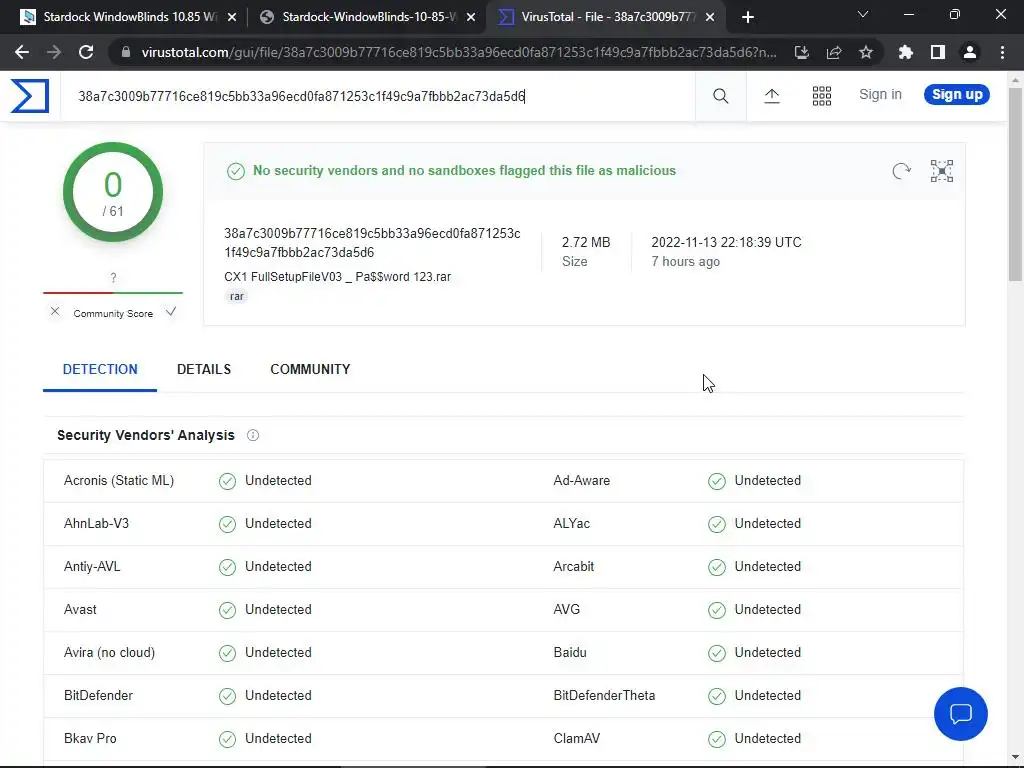Click the file name CX1 FullSetupFileV03 text
Screen dimensions: 1024x768
coord(338,277)
